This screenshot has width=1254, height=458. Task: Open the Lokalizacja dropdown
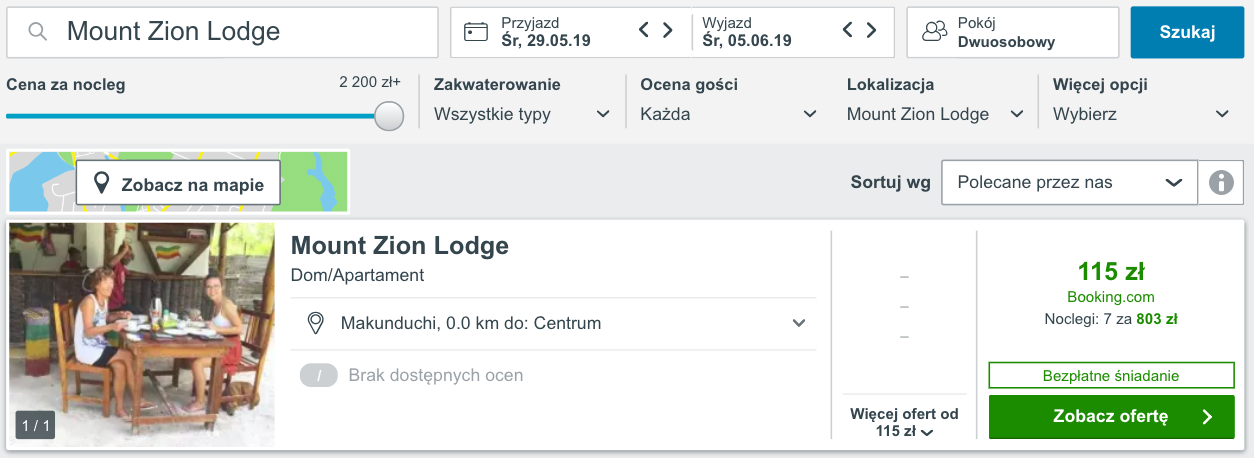pos(936,114)
